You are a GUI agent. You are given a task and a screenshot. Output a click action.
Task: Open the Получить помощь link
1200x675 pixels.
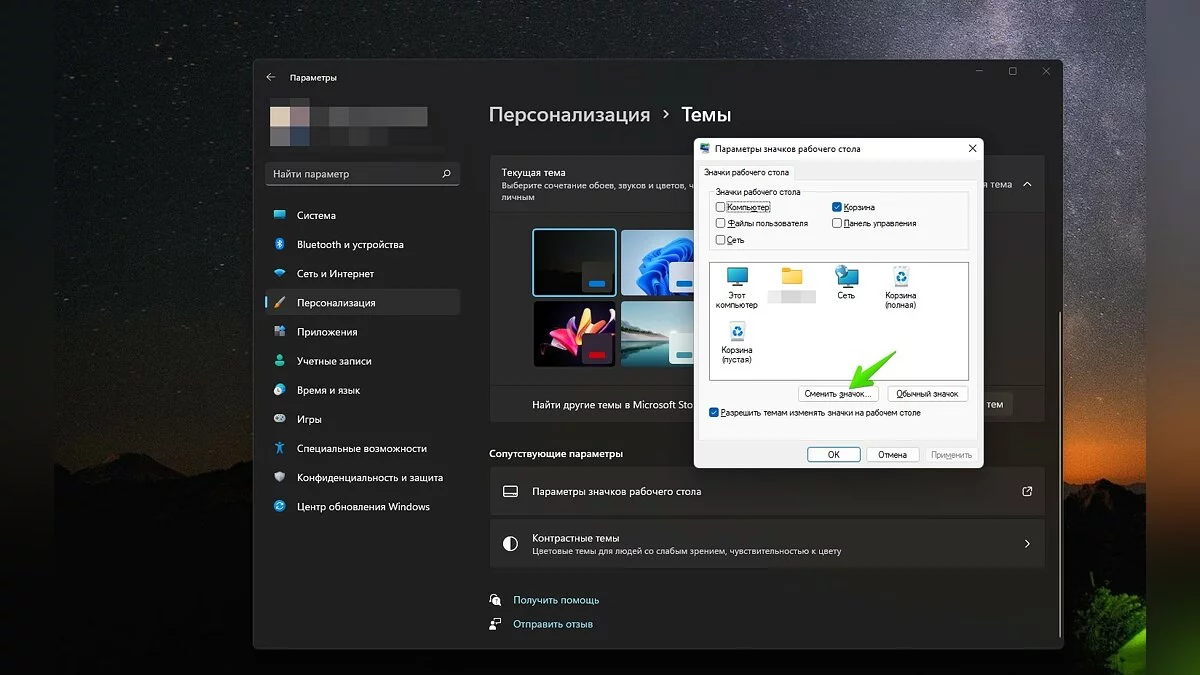coord(556,600)
